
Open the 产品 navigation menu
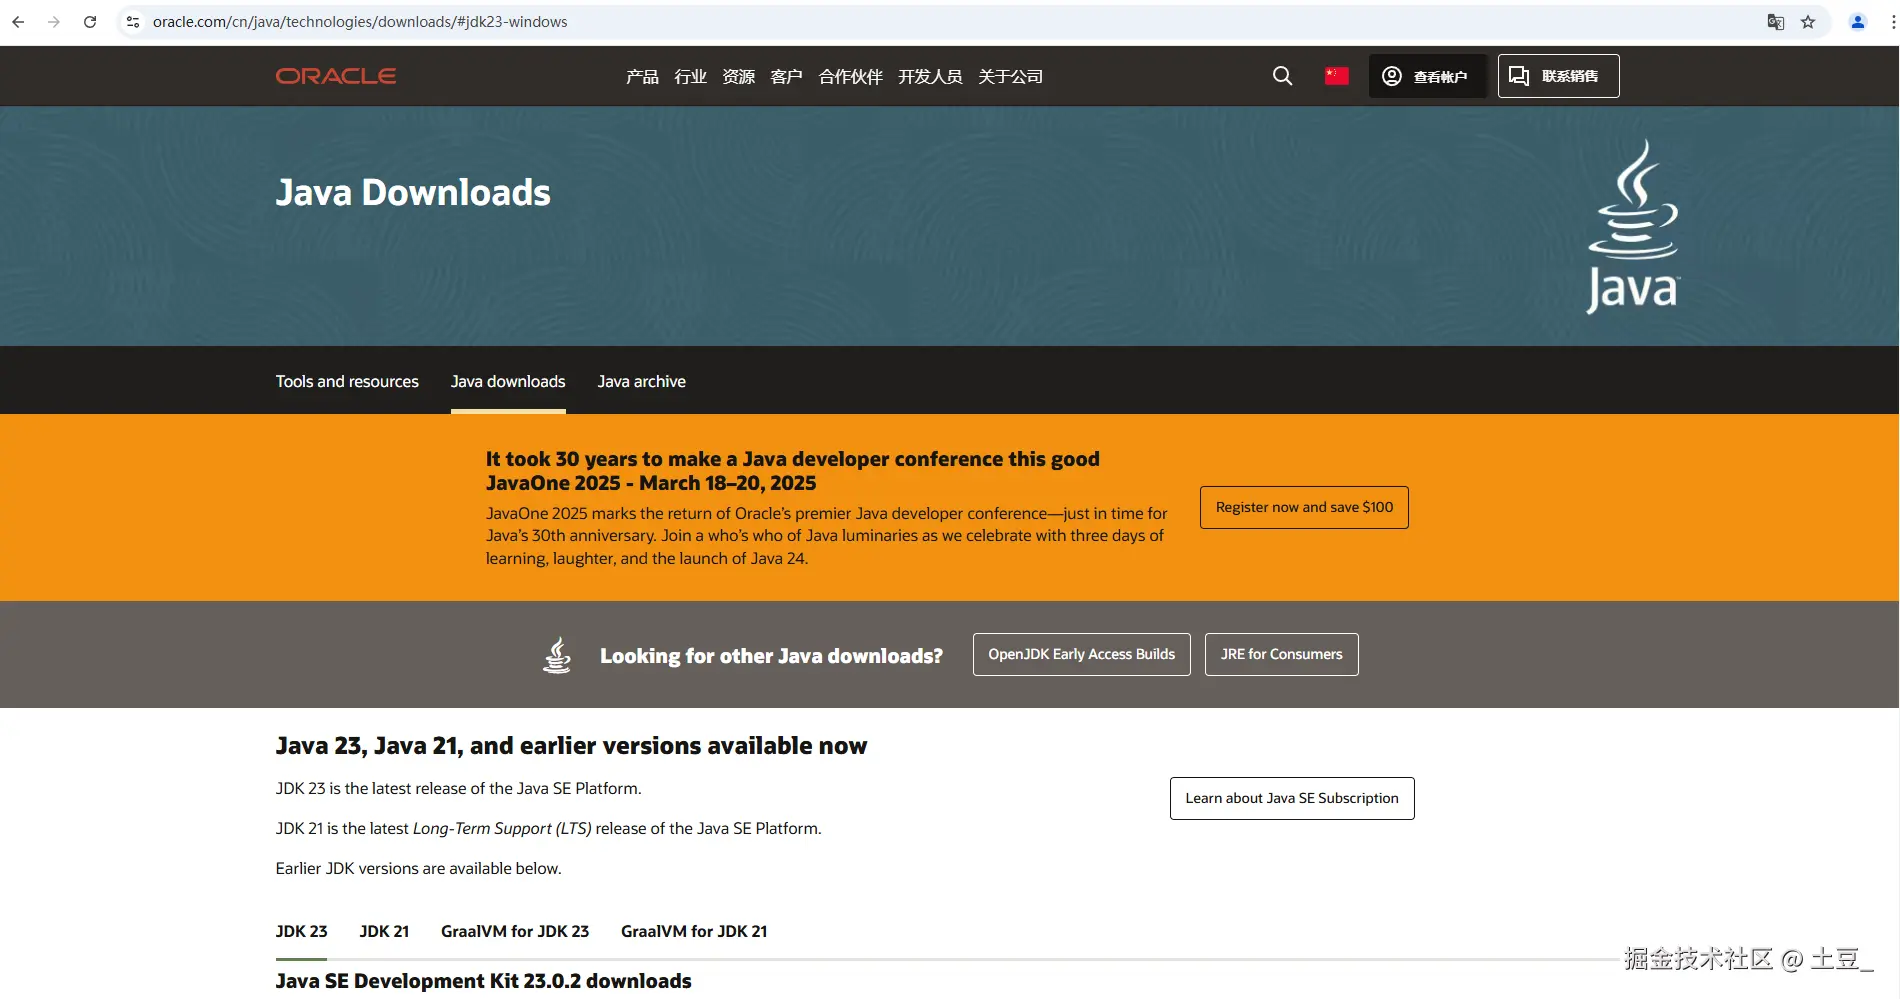click(x=642, y=77)
